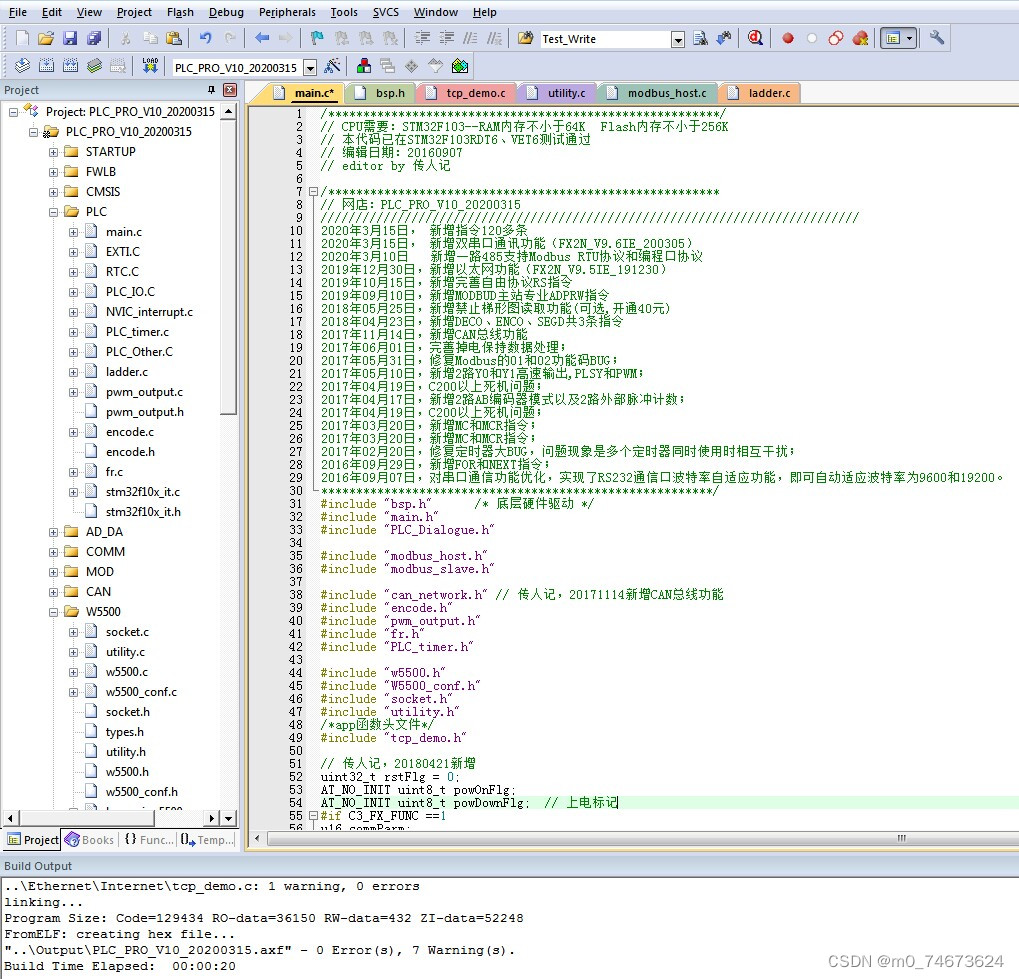Image resolution: width=1019 pixels, height=979 pixels.
Task: Paste from the clipboard using the Paste icon
Action: tap(174, 38)
